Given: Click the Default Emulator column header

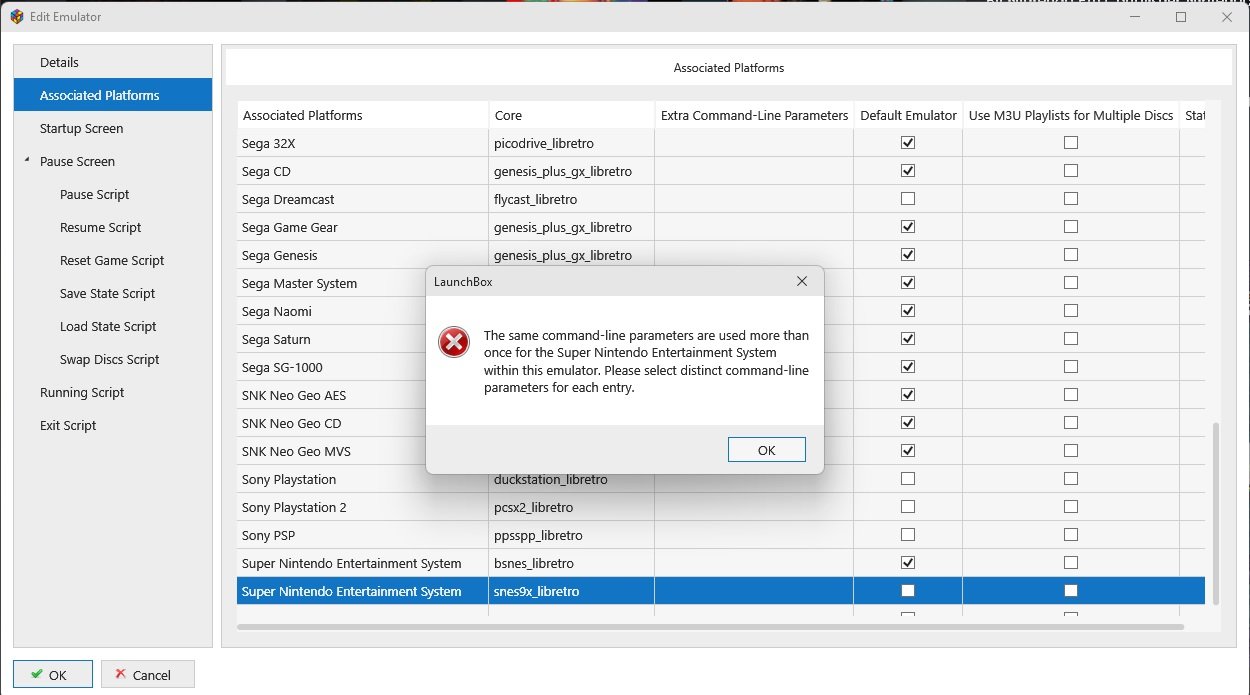Looking at the screenshot, I should coord(908,115).
